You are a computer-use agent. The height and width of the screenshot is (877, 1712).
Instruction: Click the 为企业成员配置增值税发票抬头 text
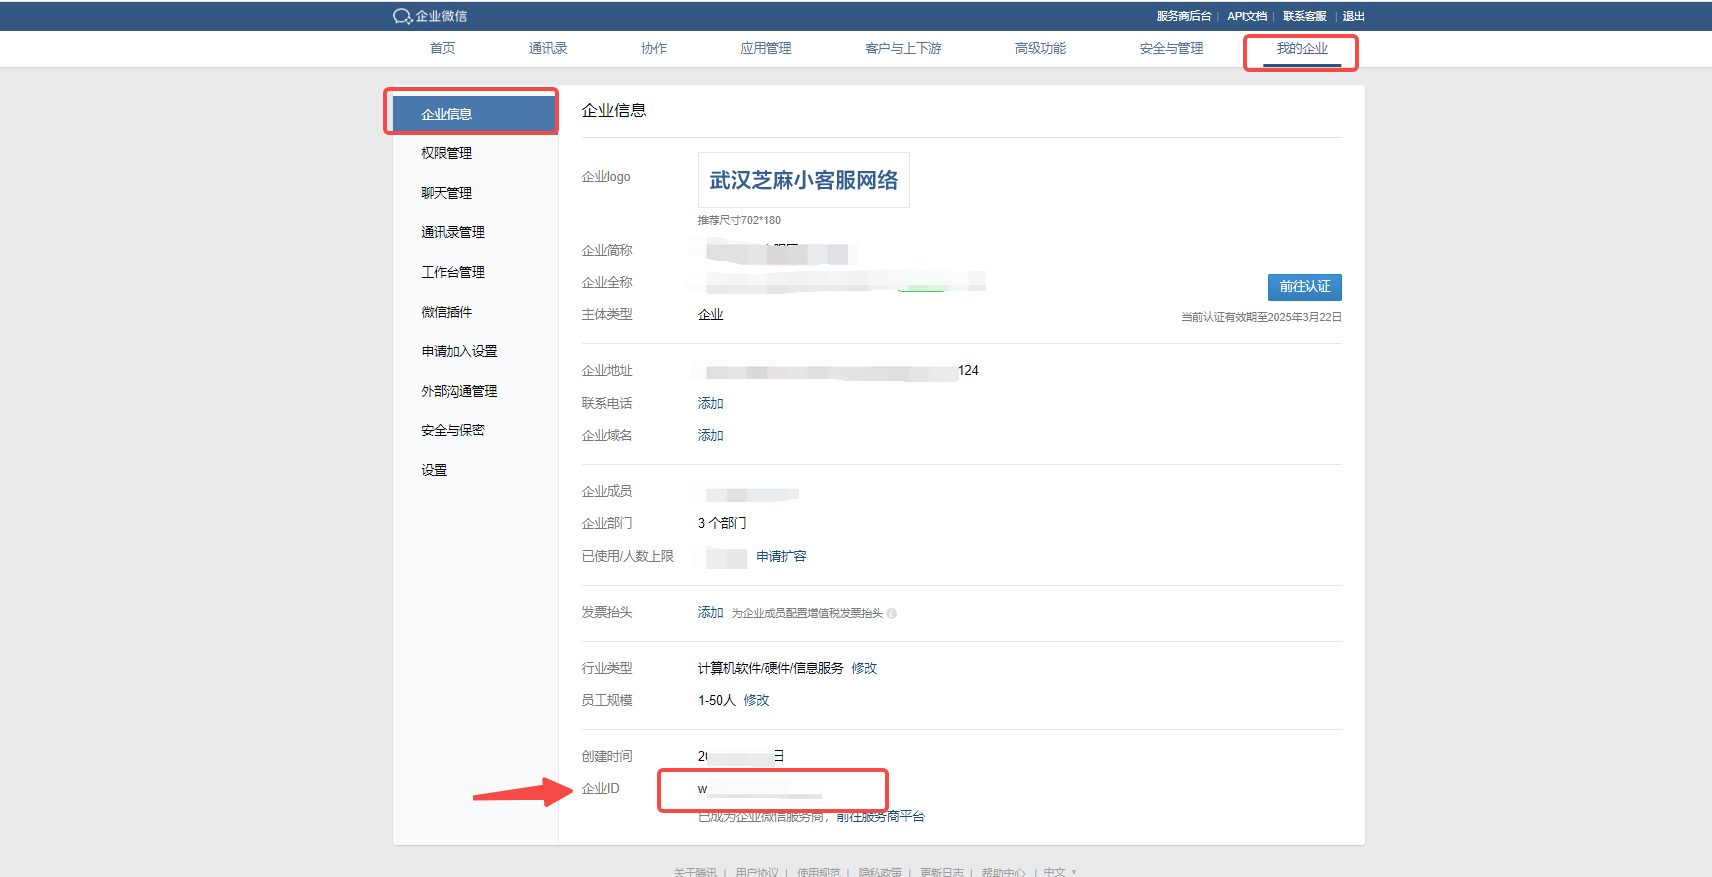point(807,613)
